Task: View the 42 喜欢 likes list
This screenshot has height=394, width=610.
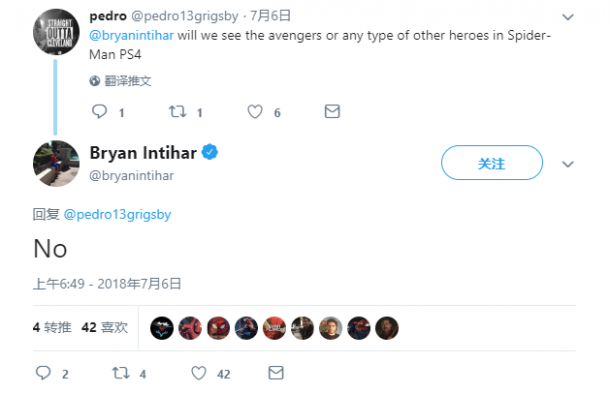Action: (105, 327)
